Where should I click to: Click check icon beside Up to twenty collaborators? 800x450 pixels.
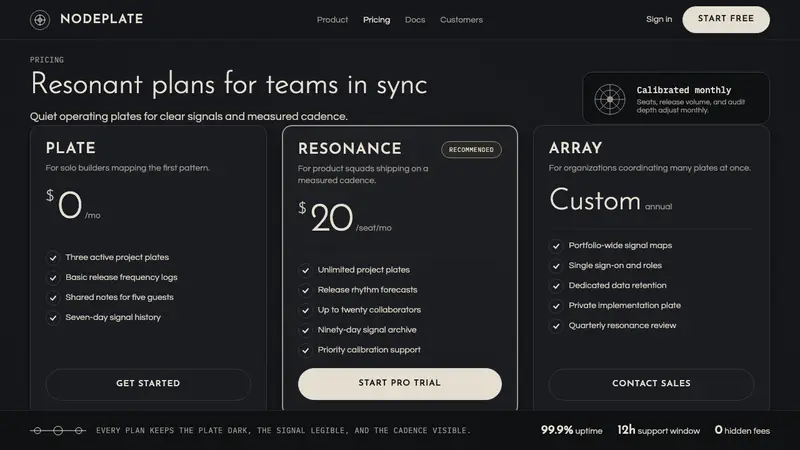[305, 310]
